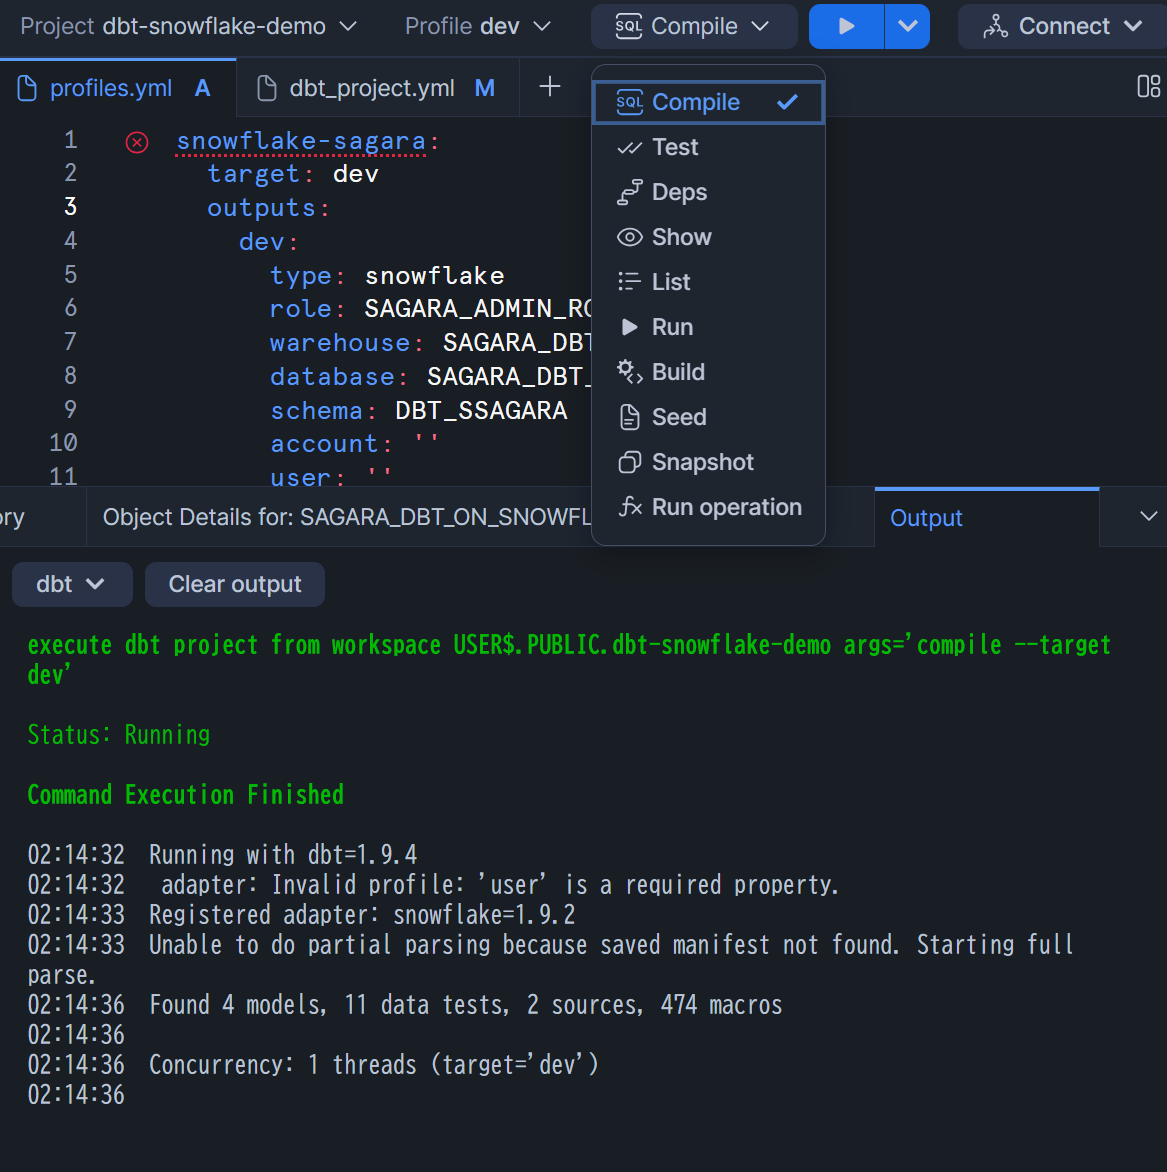Click the Deps dependency icon
Image resolution: width=1167 pixels, height=1172 pixels.
pyautogui.click(x=629, y=192)
